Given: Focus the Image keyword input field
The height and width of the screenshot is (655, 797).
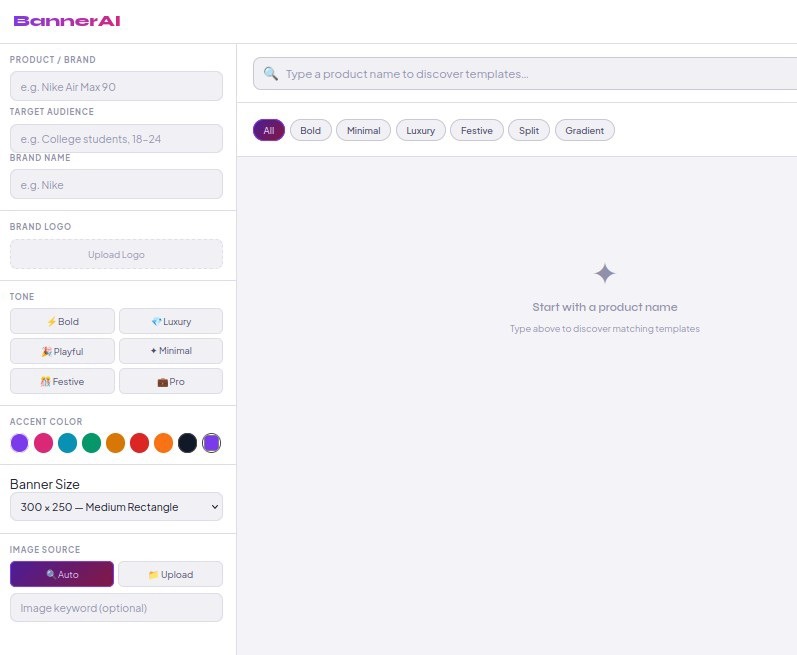Looking at the screenshot, I should 116,607.
